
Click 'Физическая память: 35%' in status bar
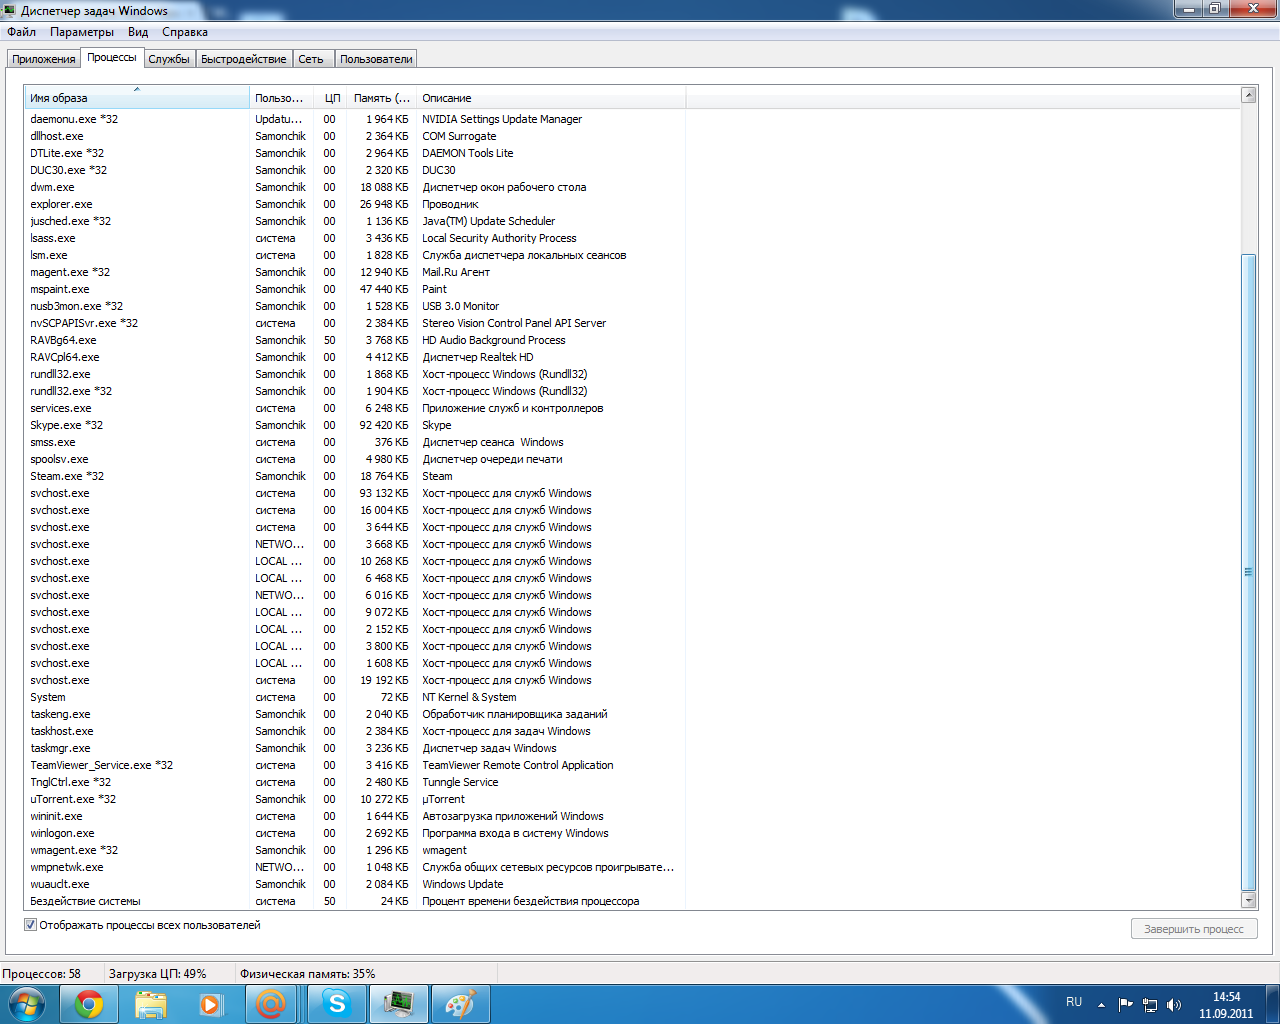(x=308, y=973)
